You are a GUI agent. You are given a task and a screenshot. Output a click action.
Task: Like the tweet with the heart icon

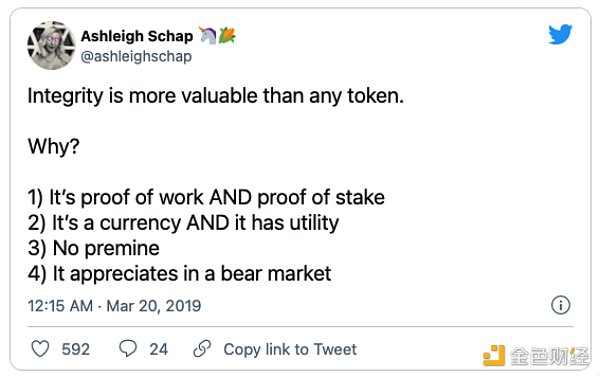[40, 349]
